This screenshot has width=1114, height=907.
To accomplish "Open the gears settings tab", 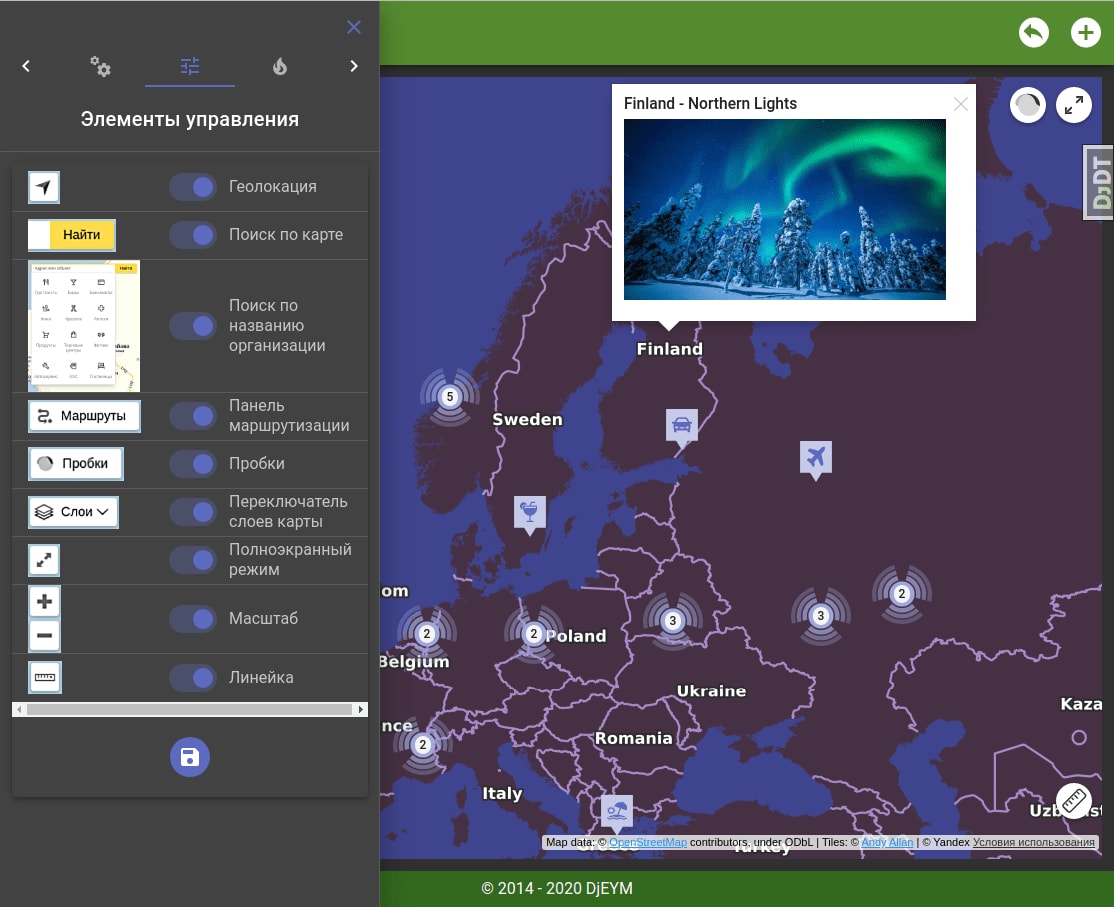I will (x=100, y=66).
